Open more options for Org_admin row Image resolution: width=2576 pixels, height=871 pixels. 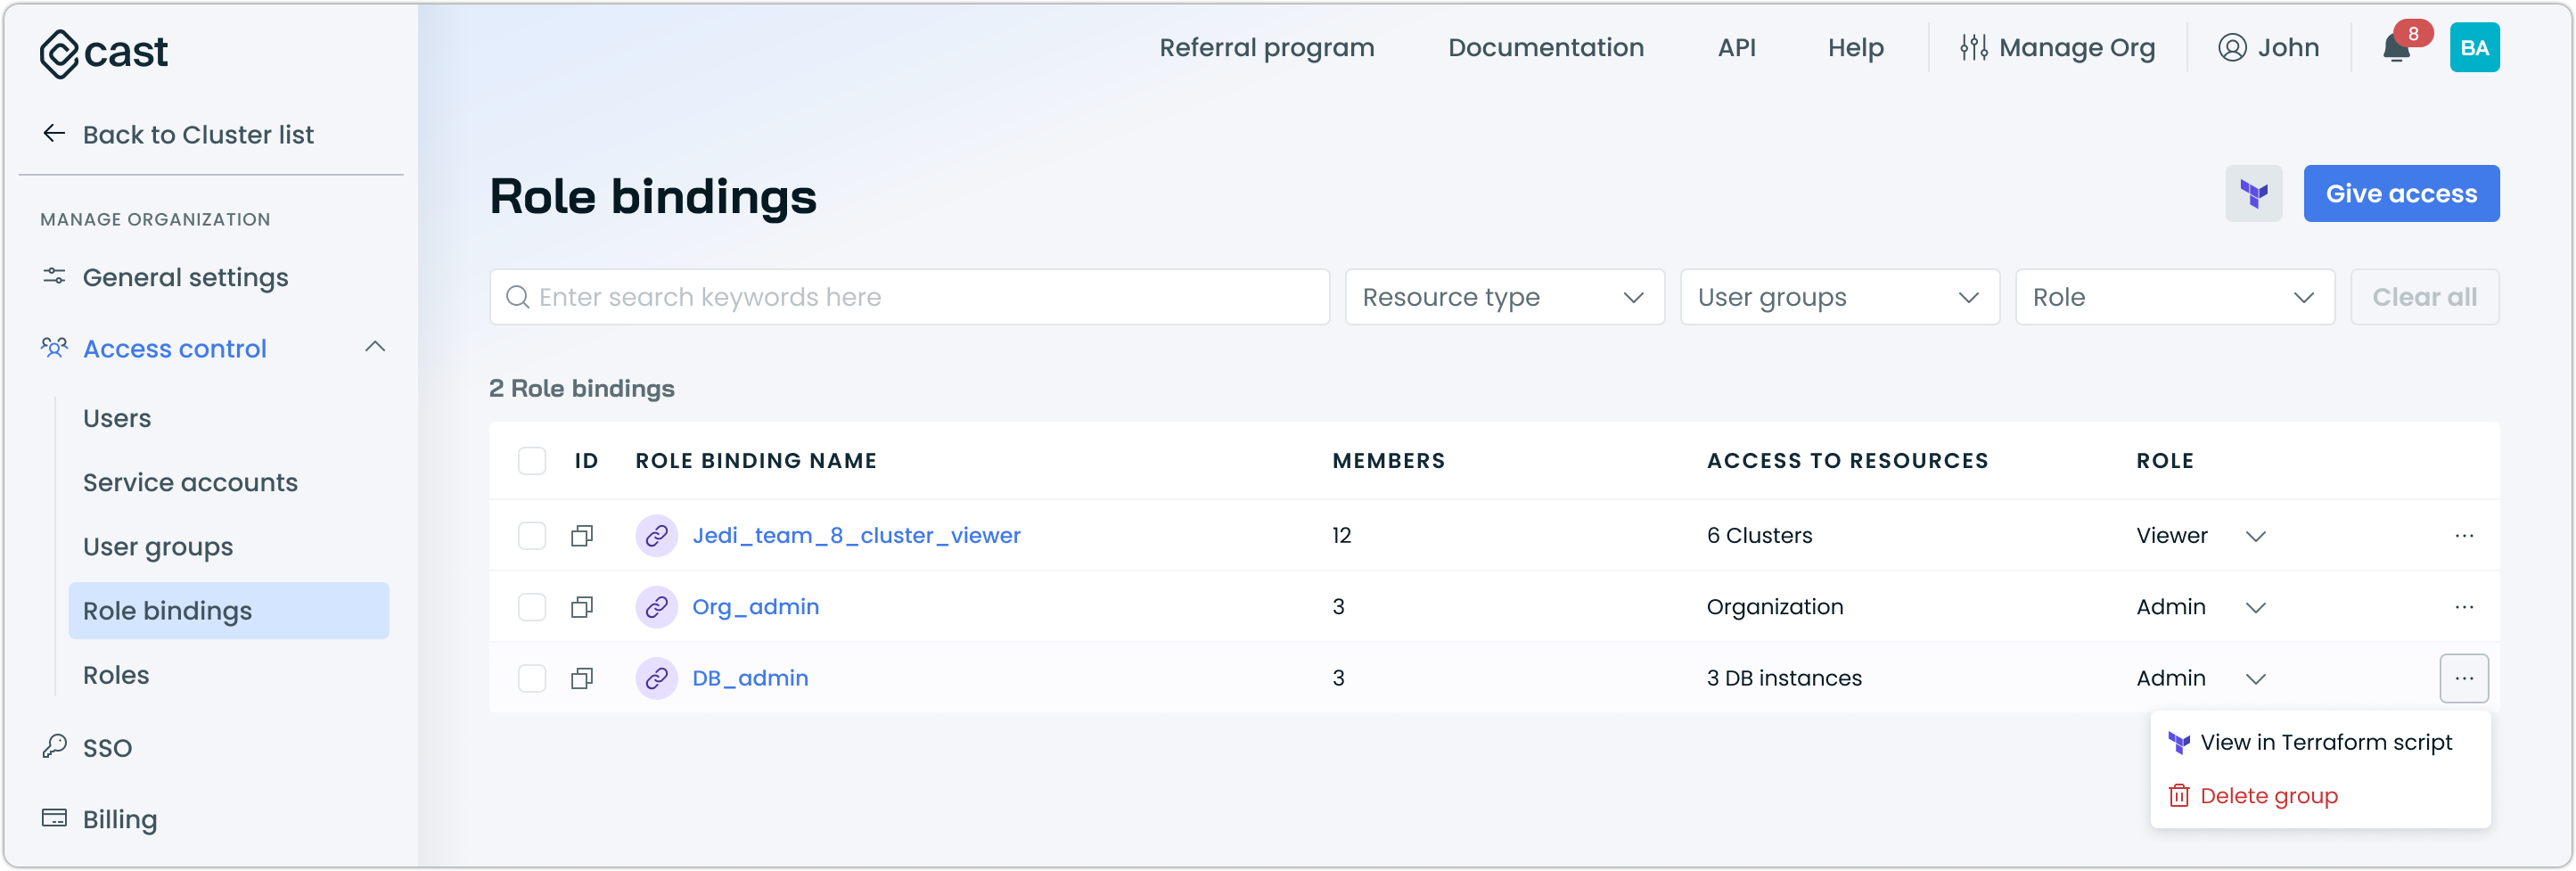coord(2463,607)
